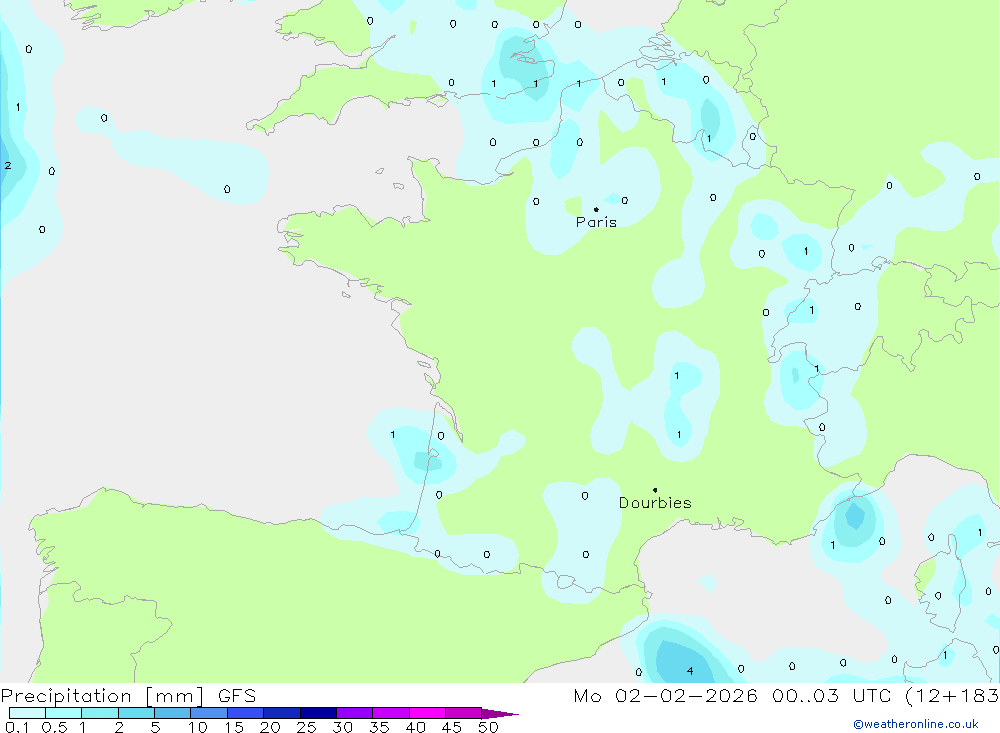Screen dimensions: 1000x733
Task: Click the legend label '0.1'
Action: 17,727
